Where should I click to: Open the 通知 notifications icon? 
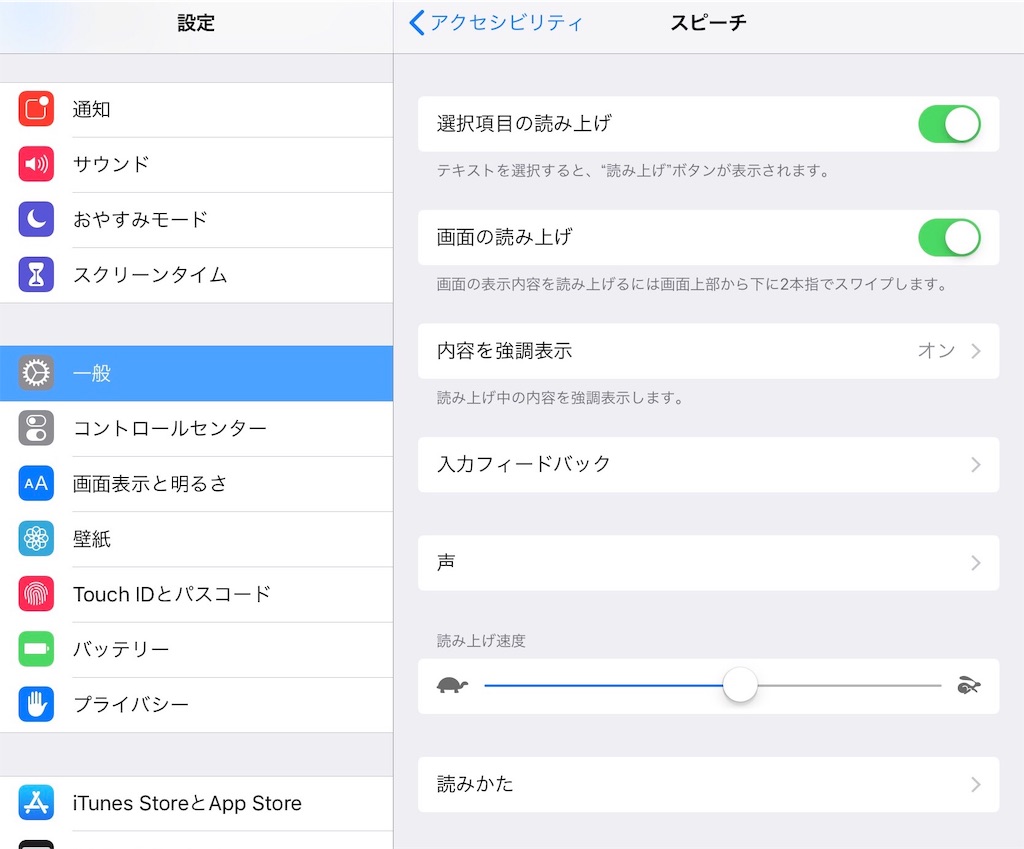(36, 108)
